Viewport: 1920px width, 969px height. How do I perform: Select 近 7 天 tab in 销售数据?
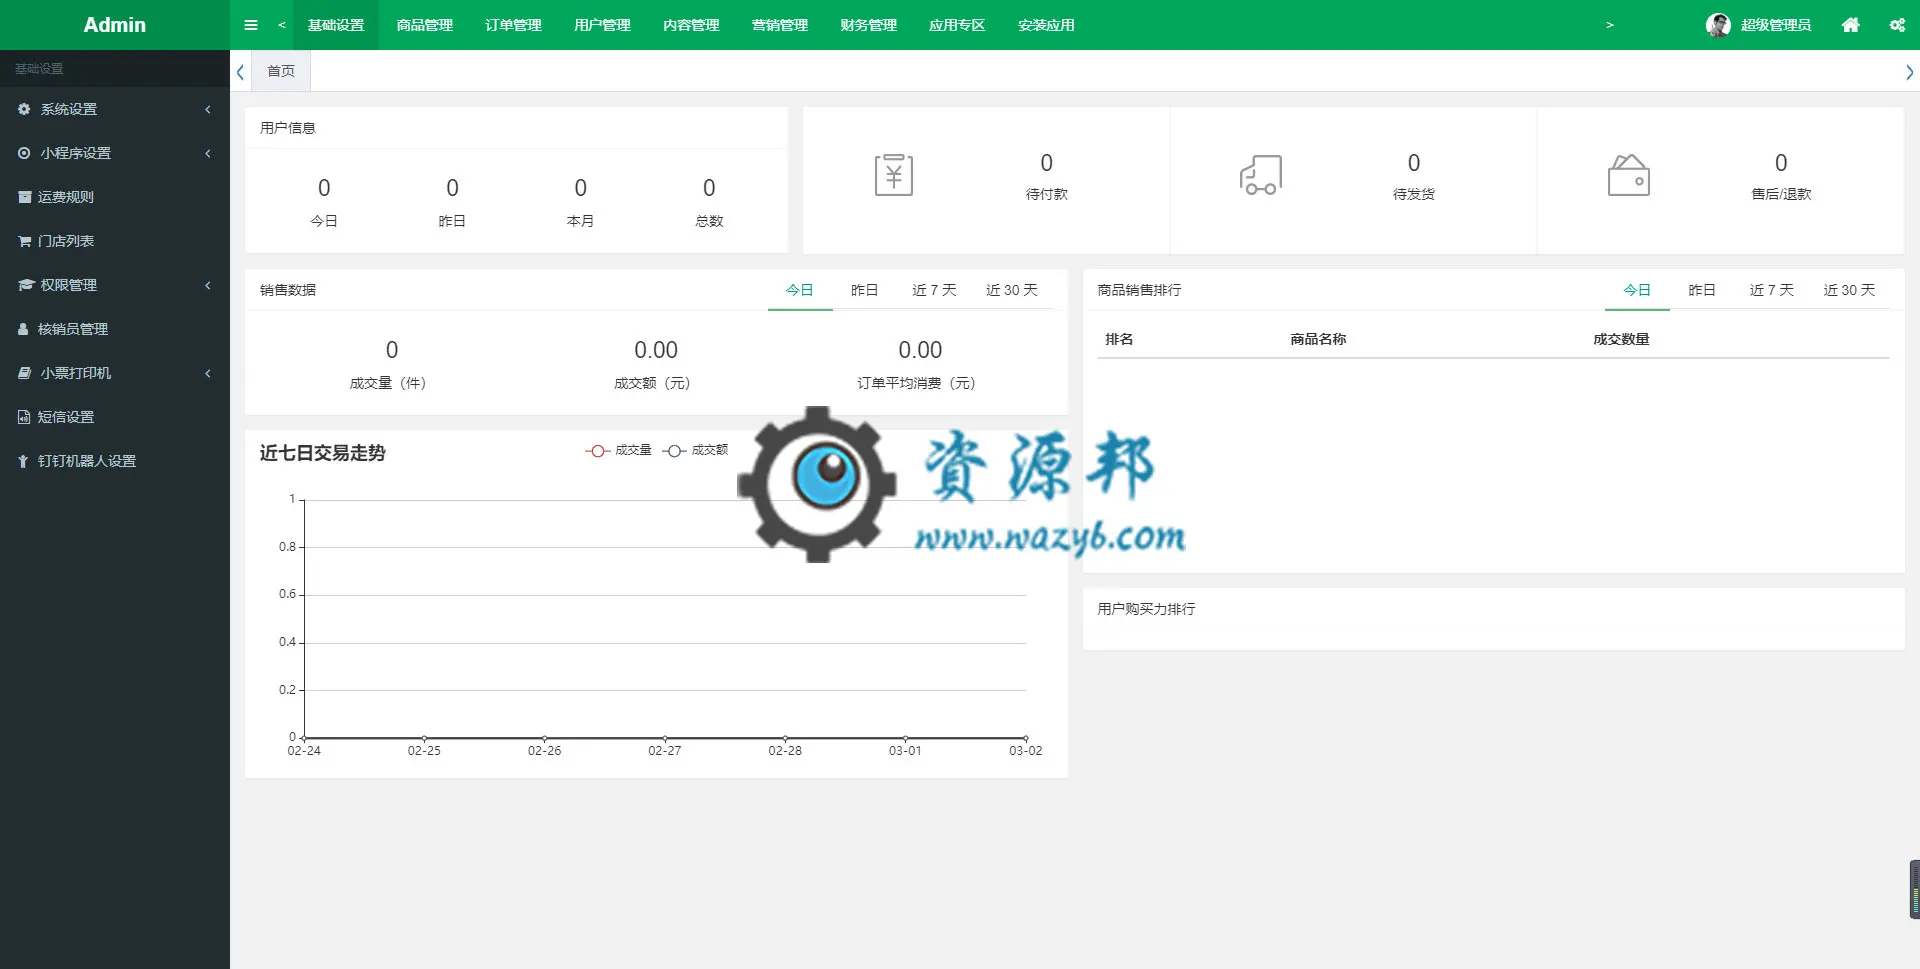pyautogui.click(x=934, y=290)
